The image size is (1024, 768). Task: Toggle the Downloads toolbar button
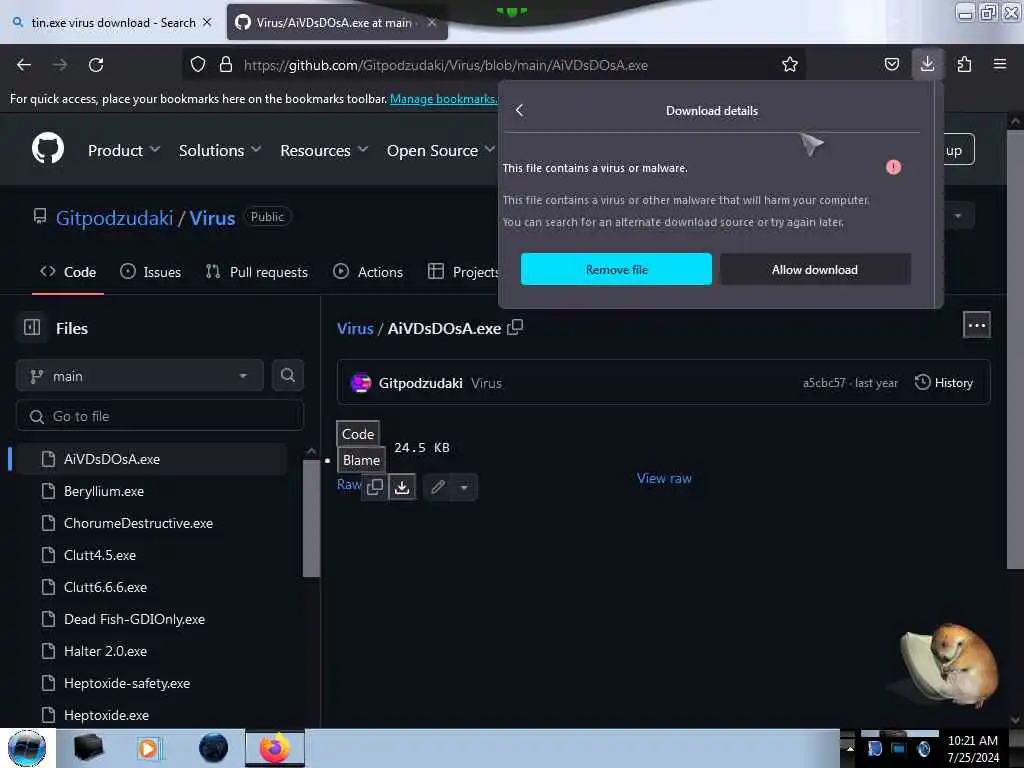(927, 64)
